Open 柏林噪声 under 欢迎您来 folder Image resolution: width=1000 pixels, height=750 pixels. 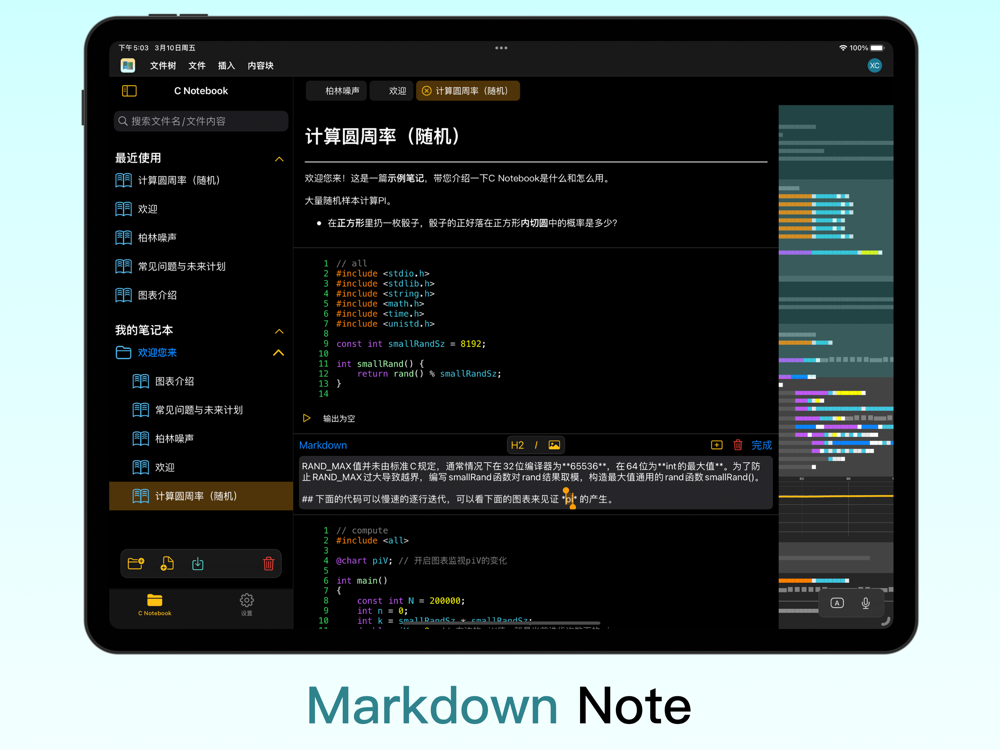pyautogui.click(x=201, y=439)
